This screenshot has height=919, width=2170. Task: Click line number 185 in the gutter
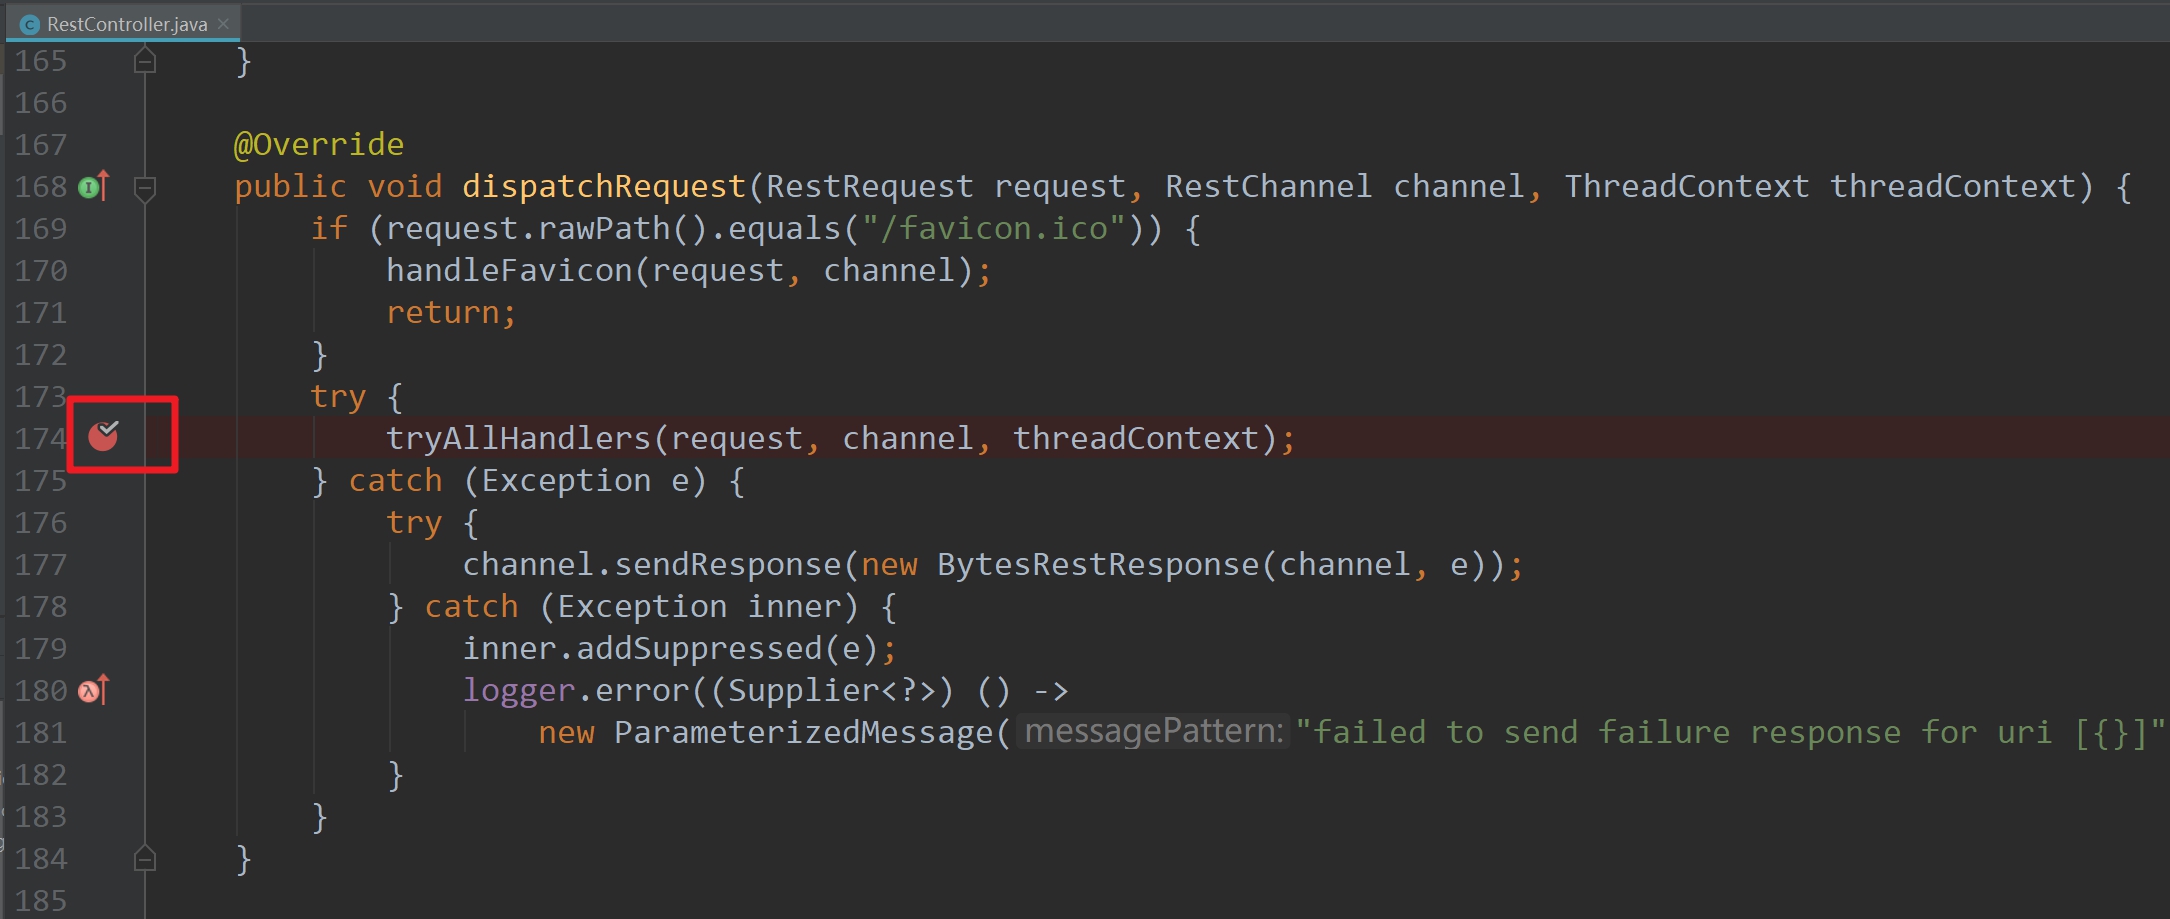(41, 901)
